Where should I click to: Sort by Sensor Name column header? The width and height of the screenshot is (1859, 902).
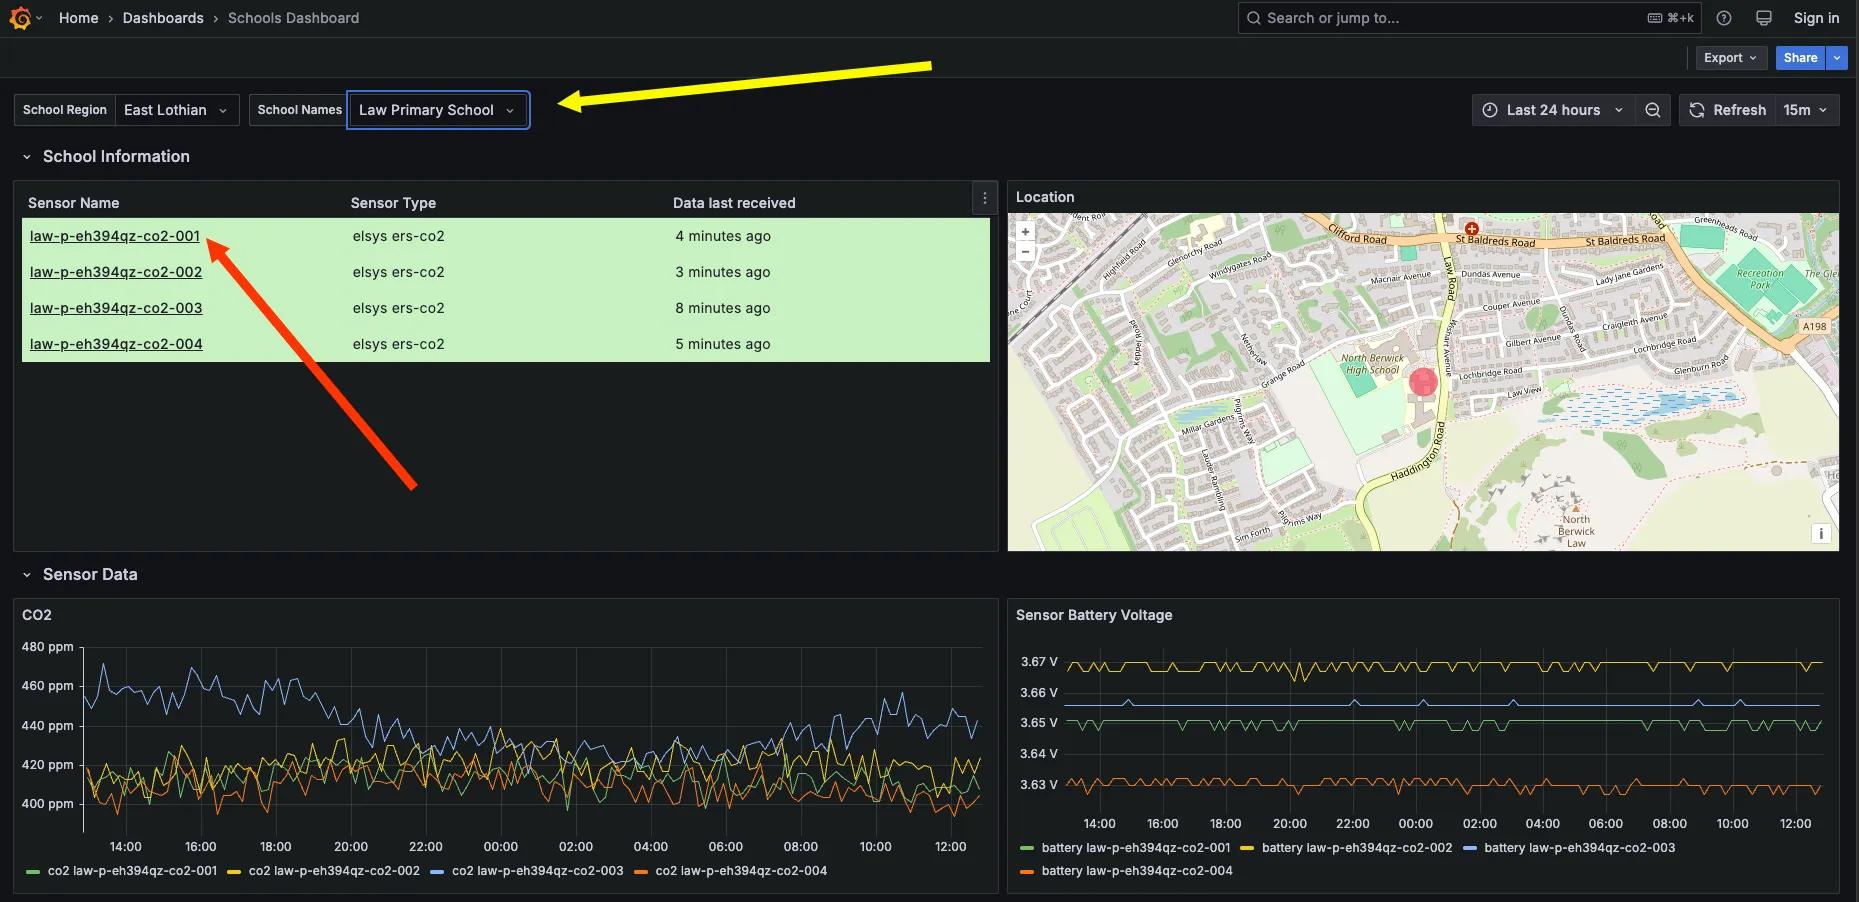73,203
